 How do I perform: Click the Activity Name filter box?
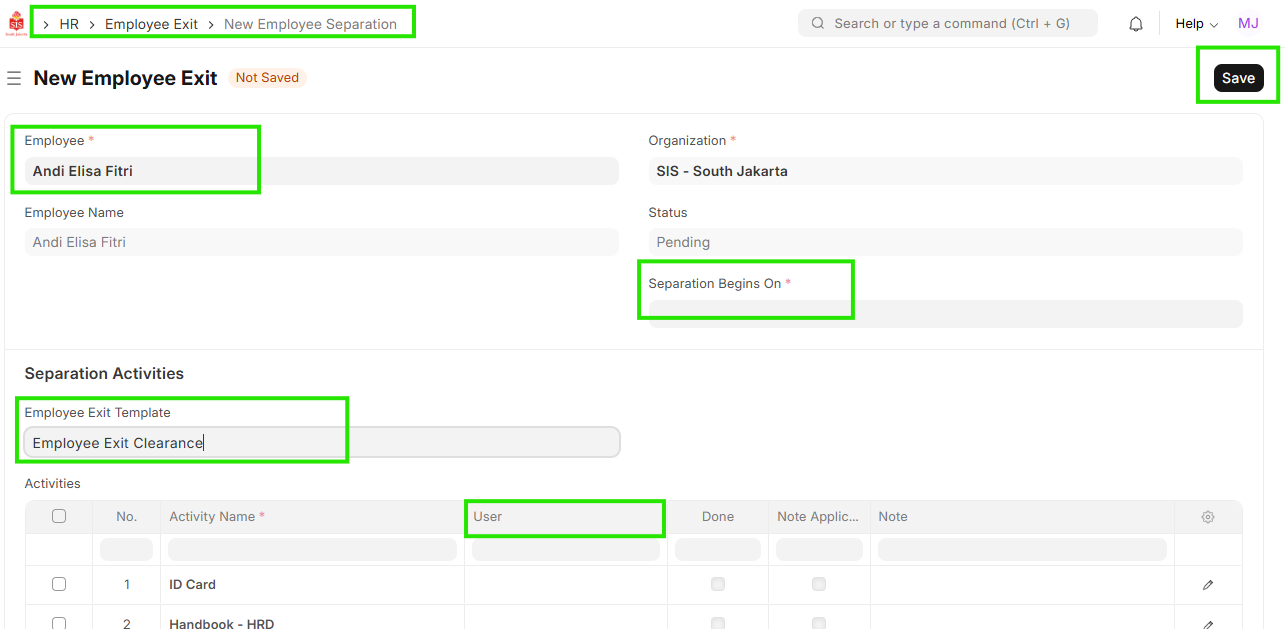pyautogui.click(x=312, y=550)
